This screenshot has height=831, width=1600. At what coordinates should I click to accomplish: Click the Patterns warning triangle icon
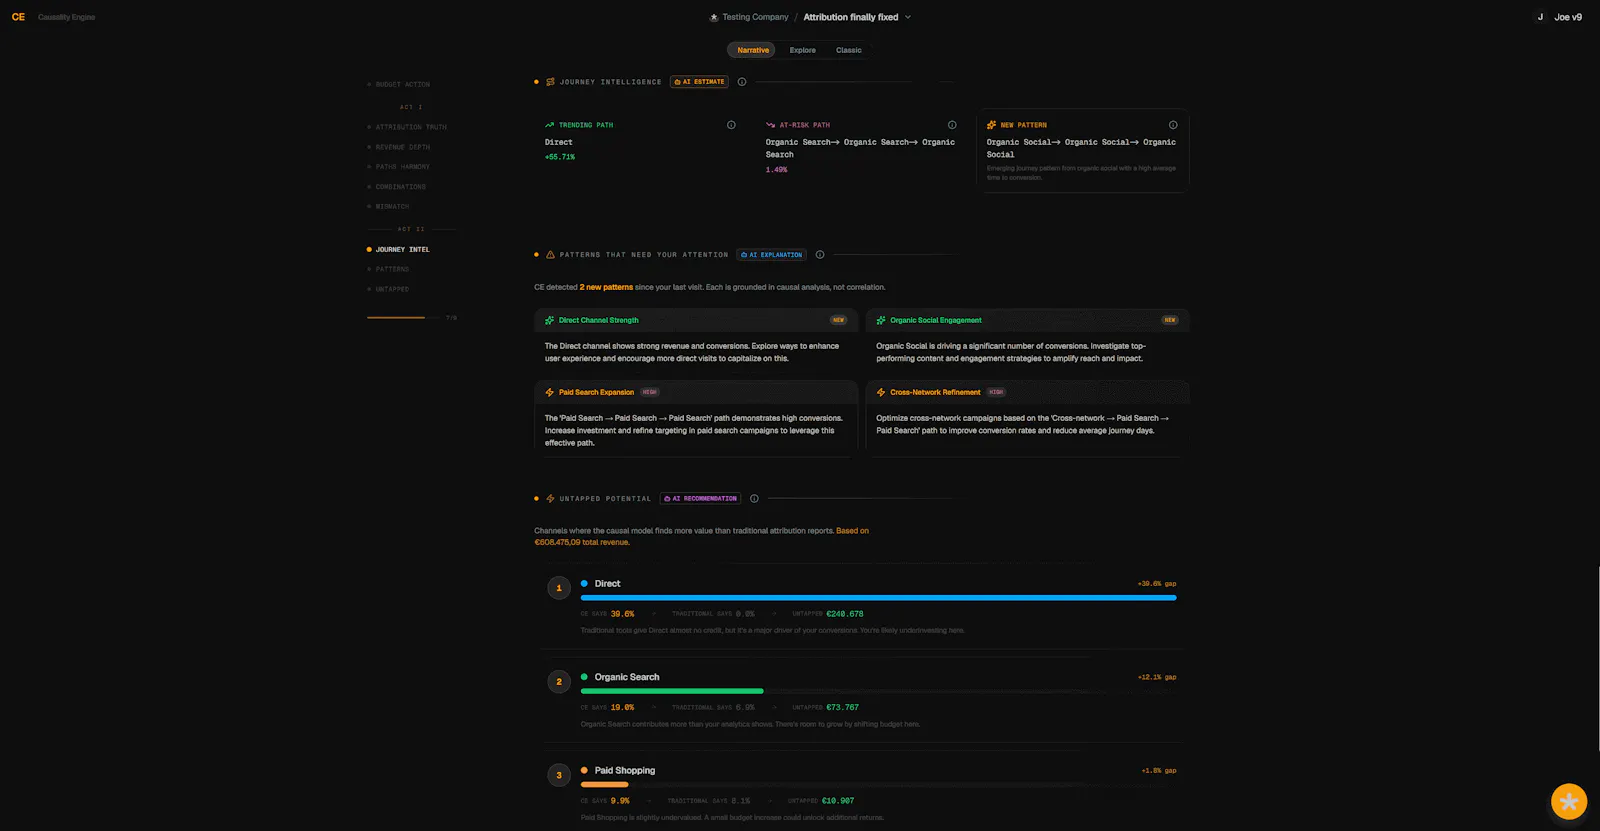click(550, 255)
